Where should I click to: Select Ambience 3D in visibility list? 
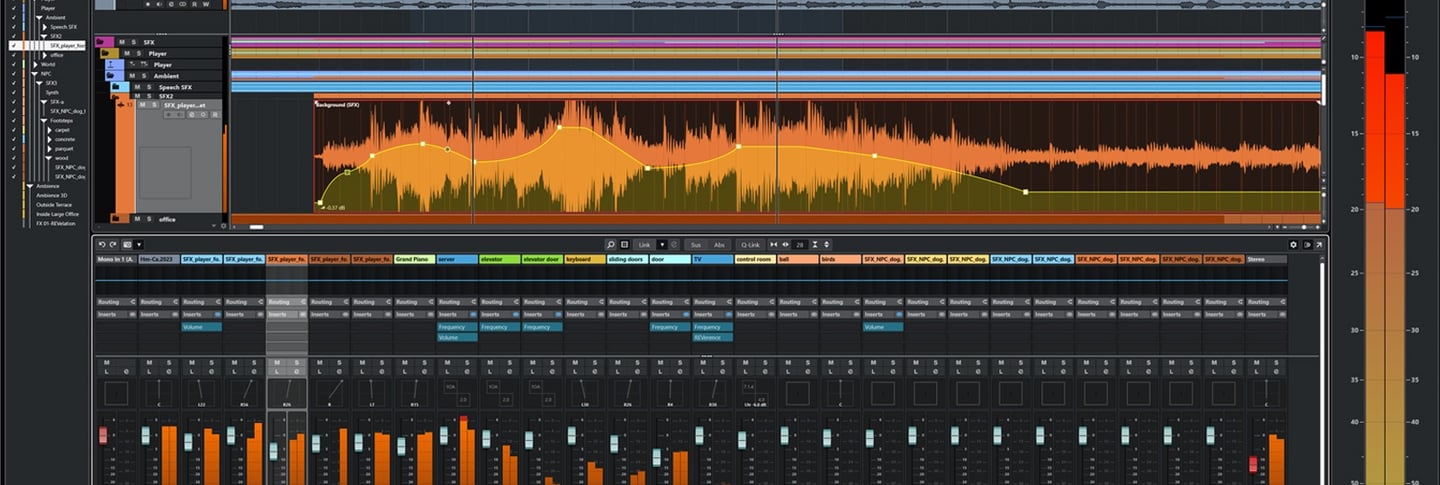52,195
